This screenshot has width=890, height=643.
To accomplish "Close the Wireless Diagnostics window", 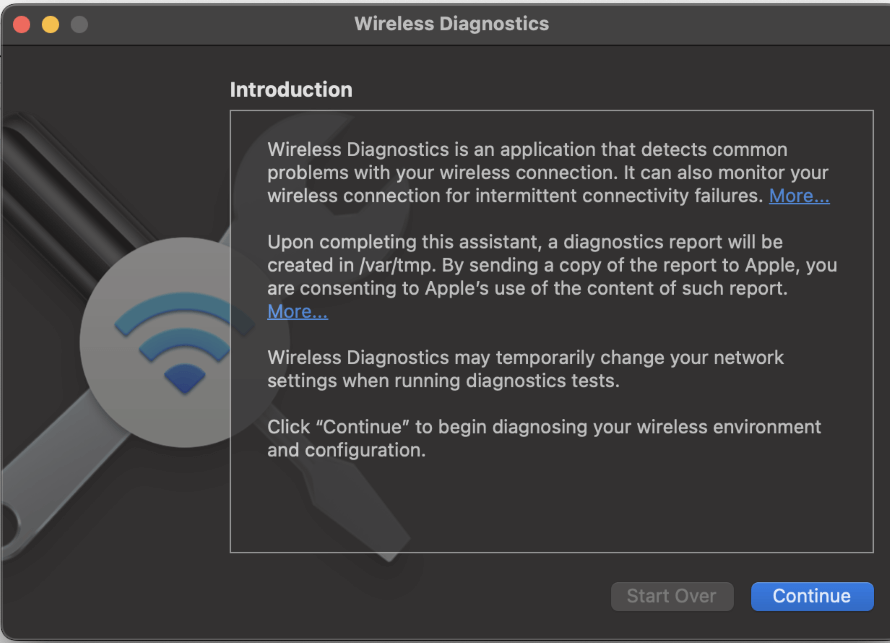I will tap(21, 24).
